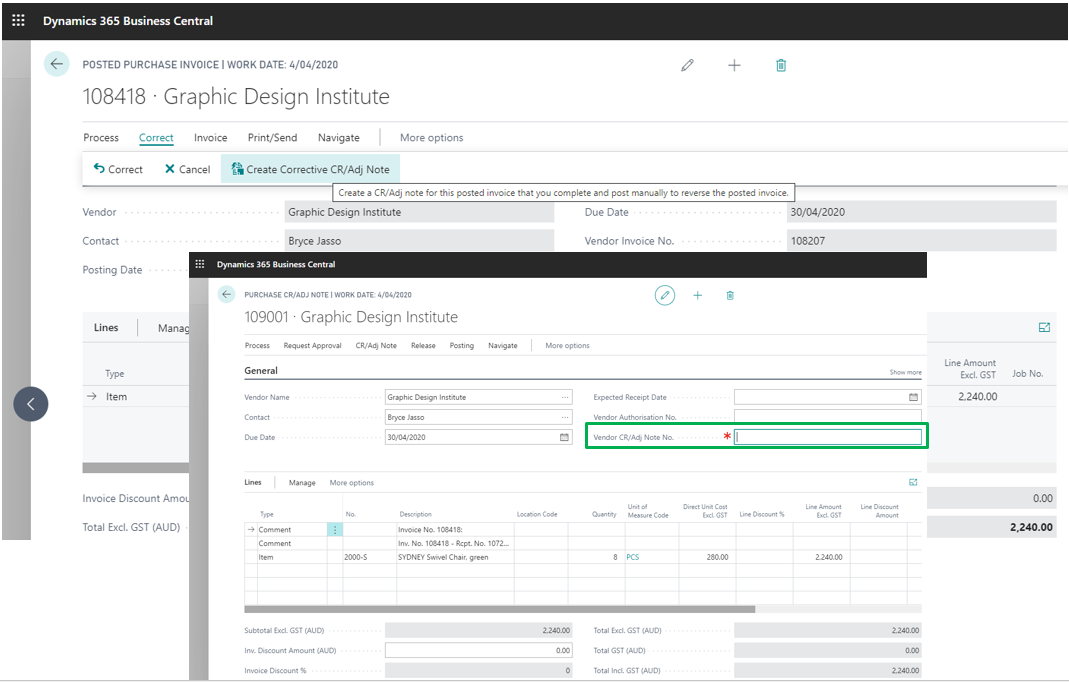Open the Contact field lookup ellipsis
This screenshot has width=1069, height=682.
pos(565,417)
